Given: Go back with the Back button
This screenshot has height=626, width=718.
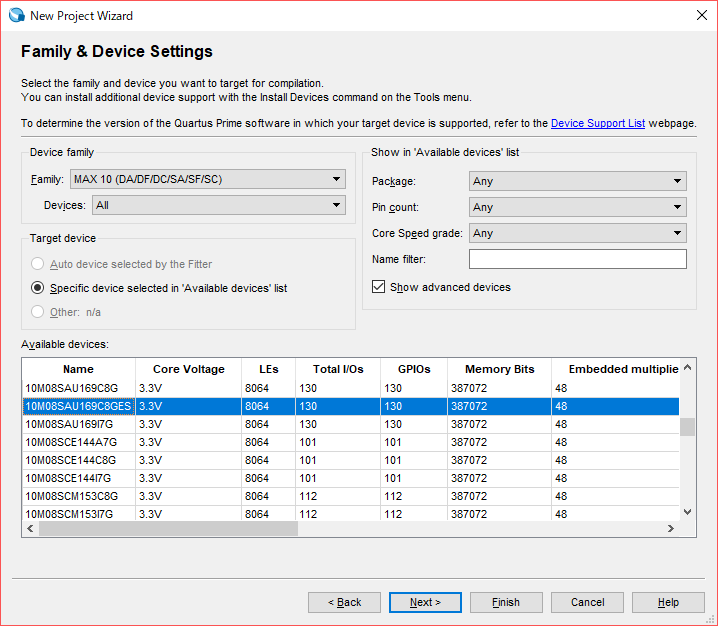Looking at the screenshot, I should (x=344, y=602).
